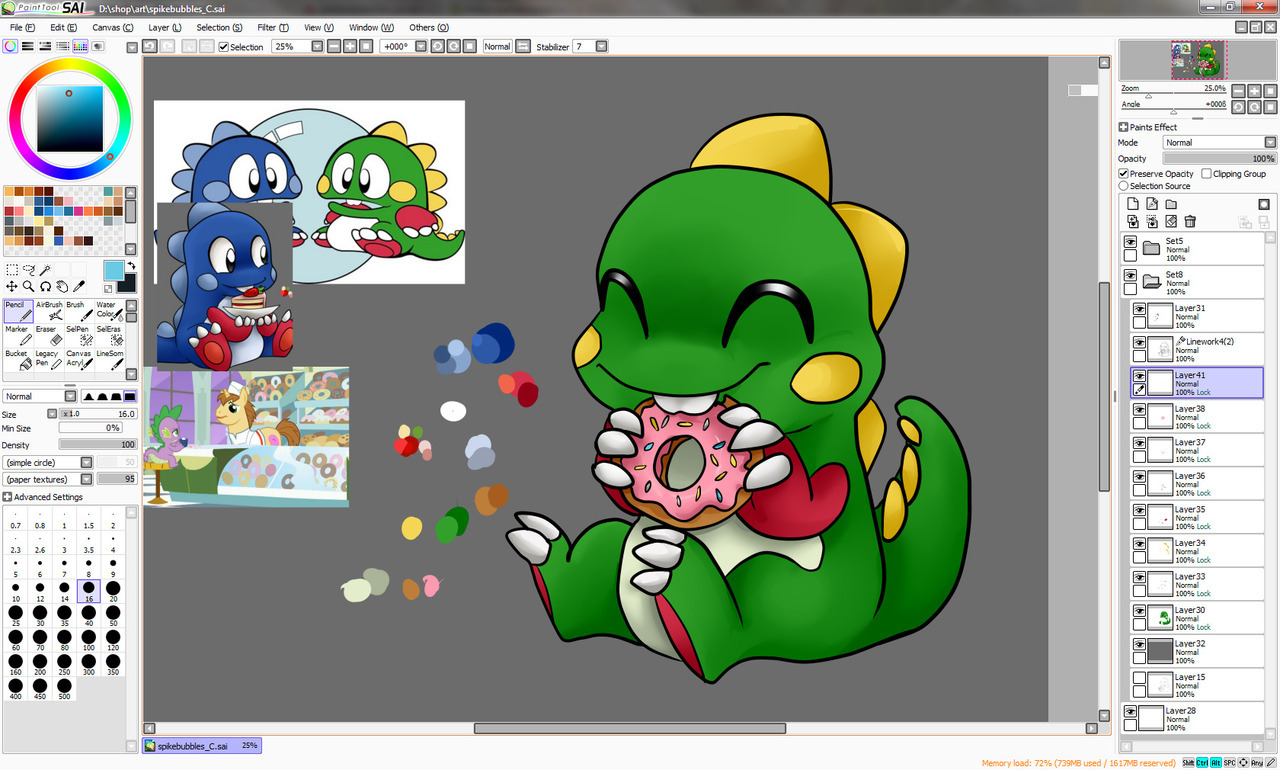Viewport: 1280px width, 770px height.
Task: Select the Marker tool
Action: (x=18, y=335)
